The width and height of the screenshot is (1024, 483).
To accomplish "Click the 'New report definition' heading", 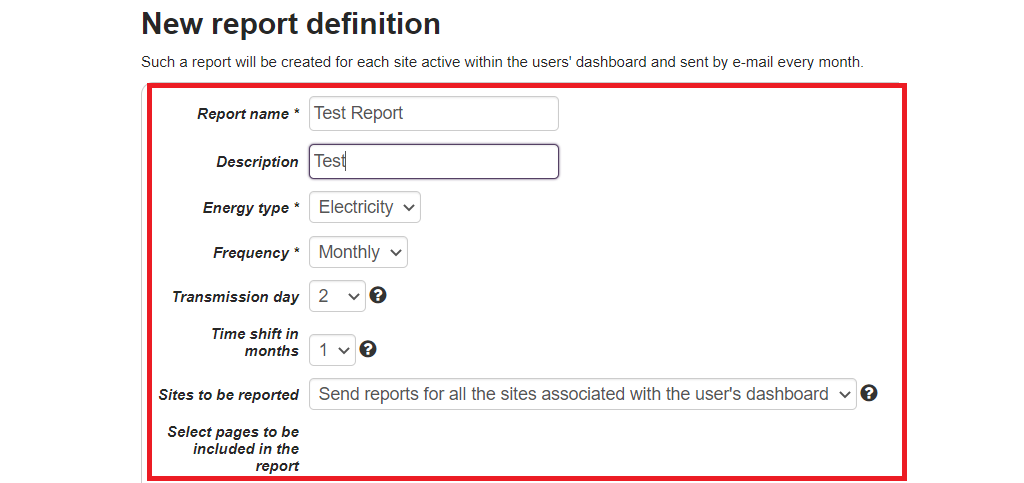I will point(290,23).
